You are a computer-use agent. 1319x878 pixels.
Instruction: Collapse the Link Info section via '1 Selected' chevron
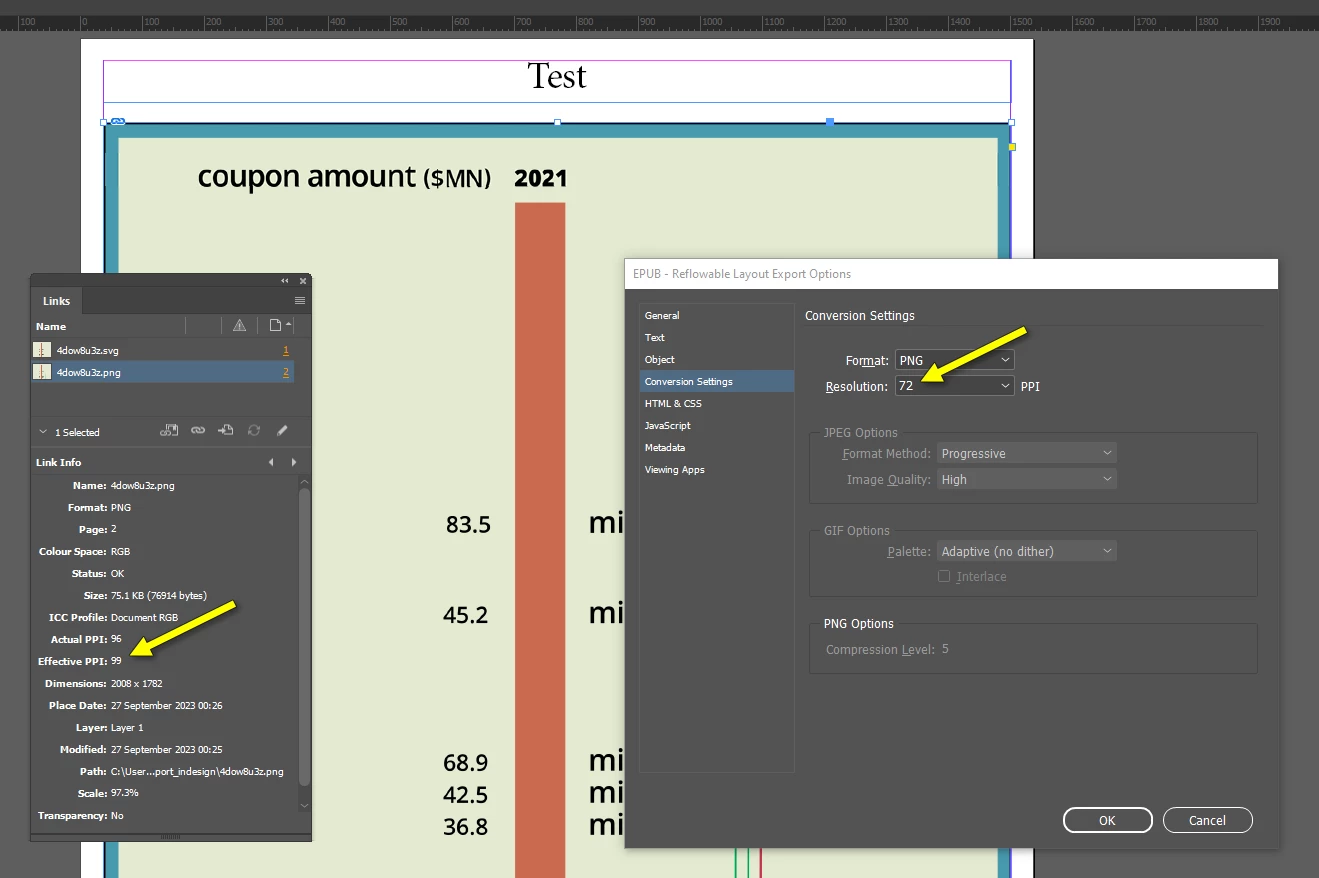coord(42,432)
